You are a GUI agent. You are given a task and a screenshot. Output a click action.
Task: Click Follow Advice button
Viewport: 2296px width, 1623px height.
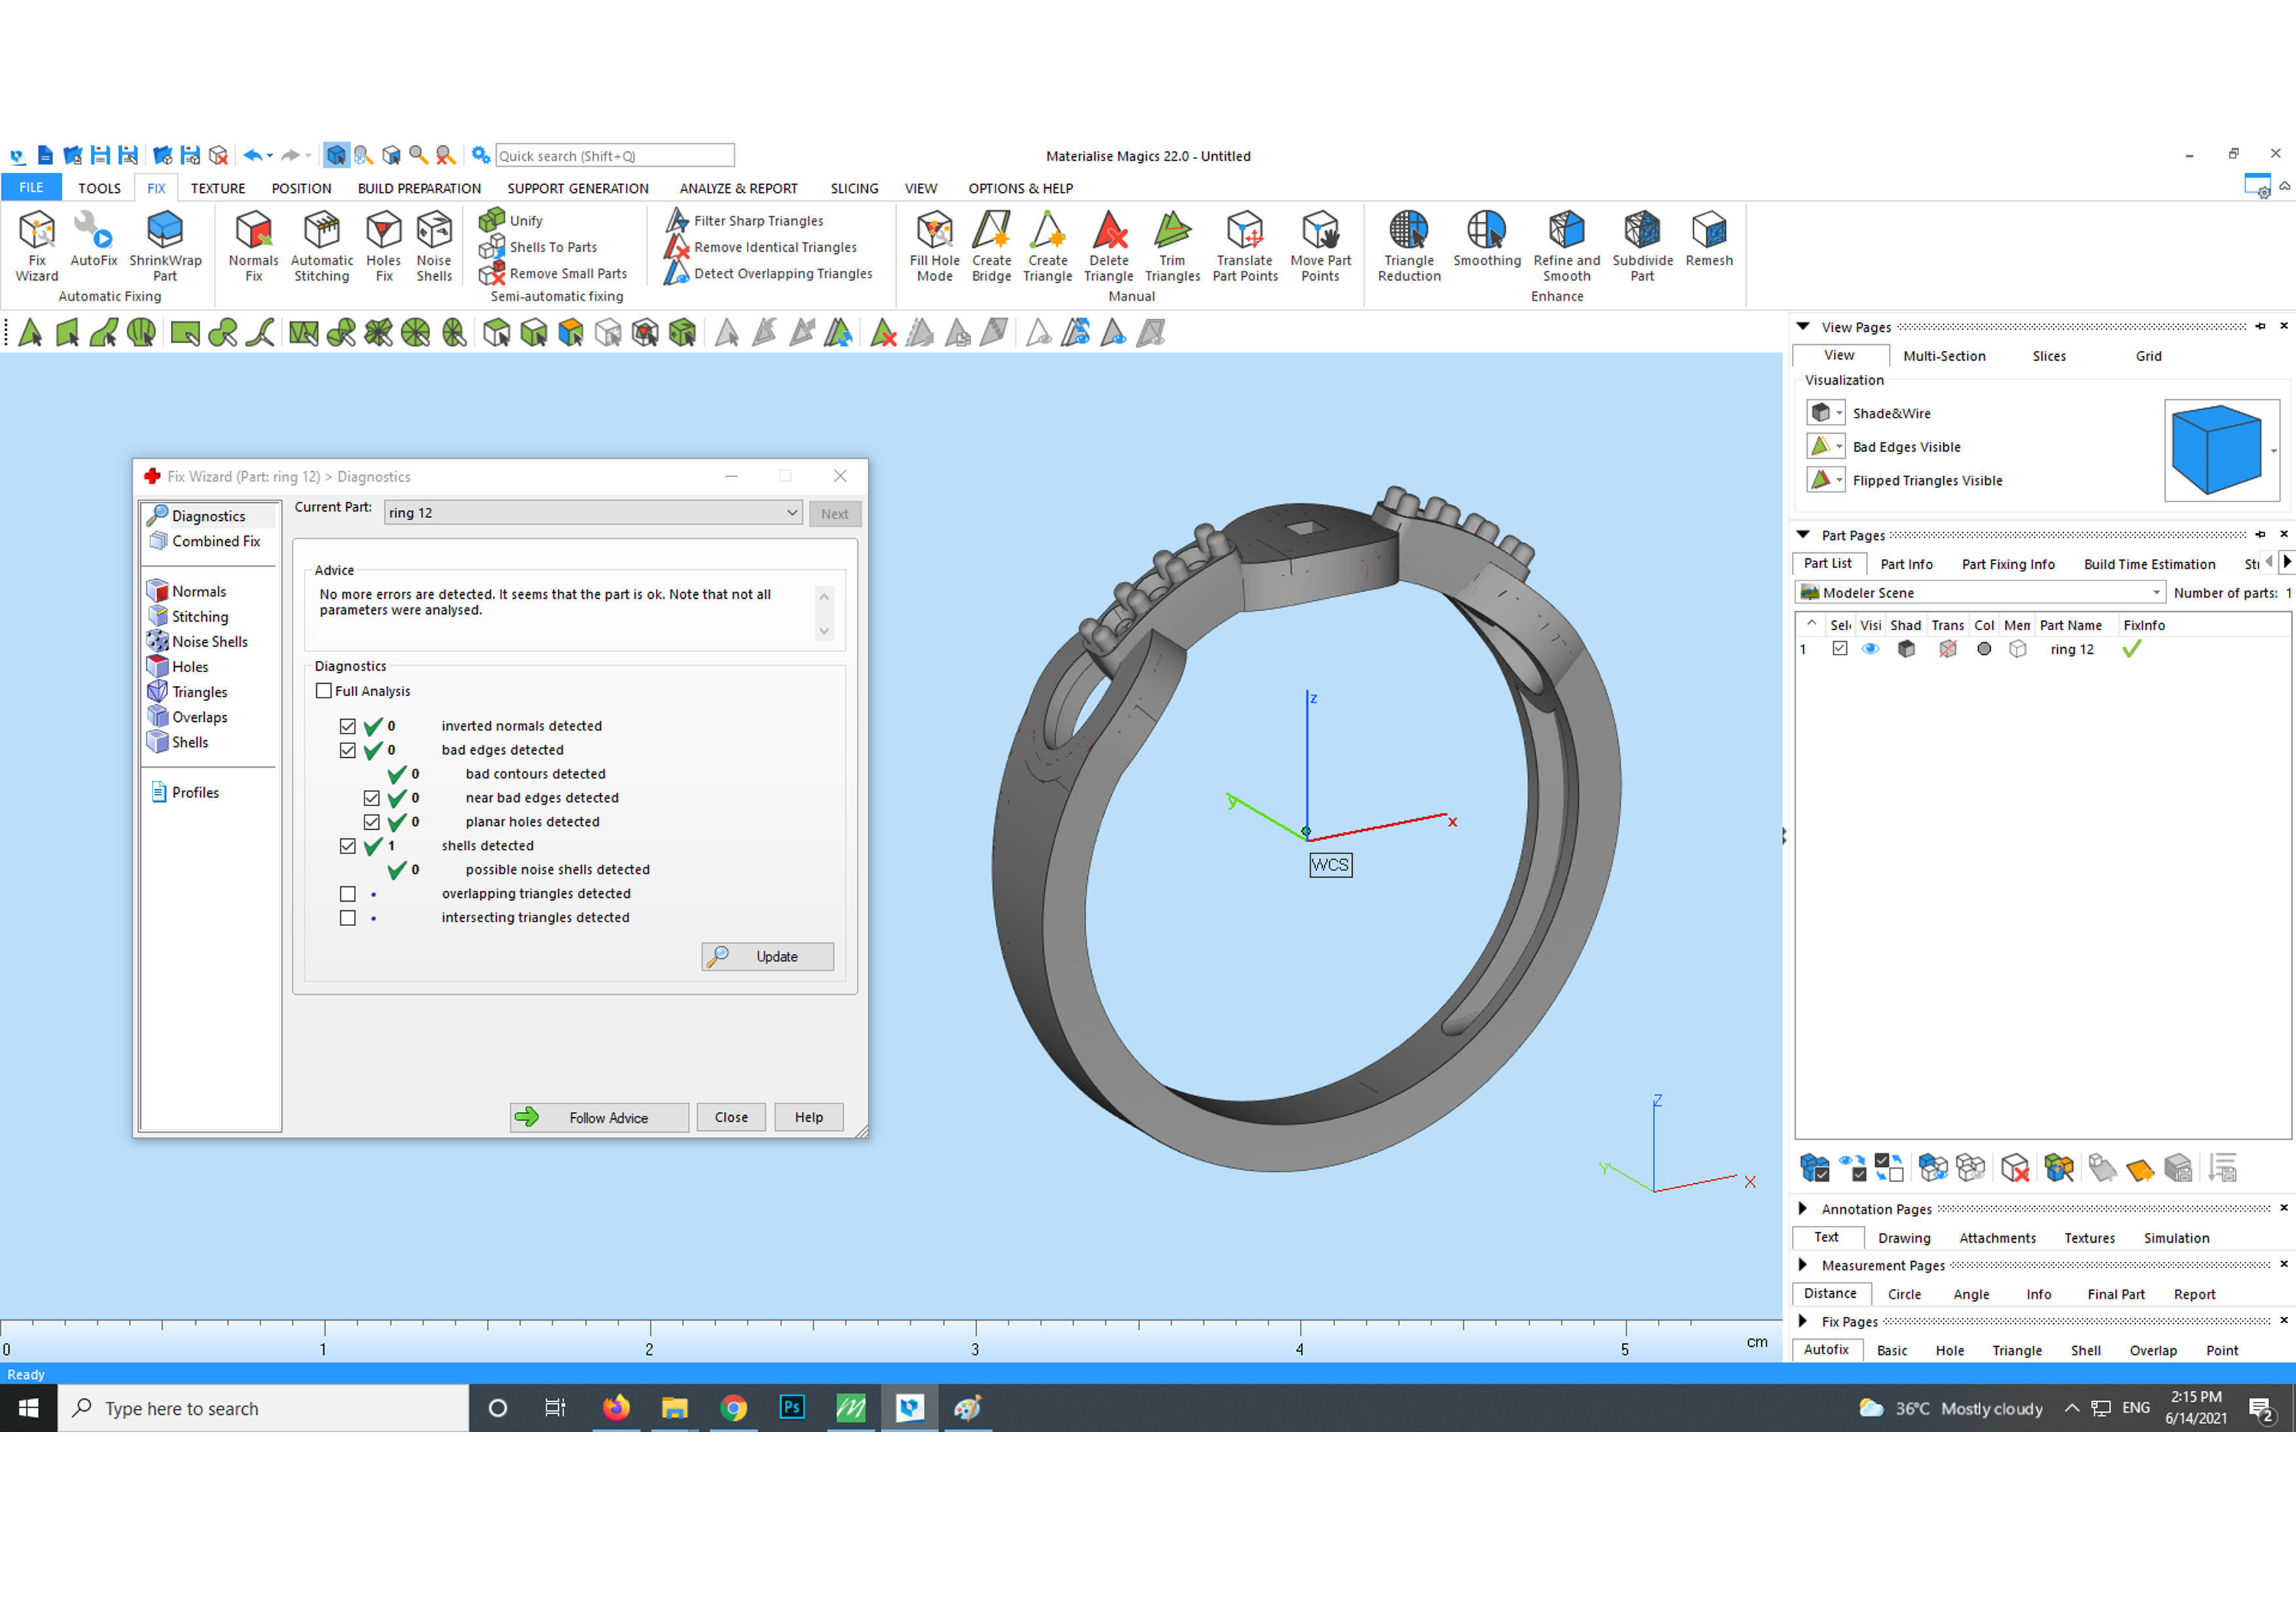[x=599, y=1118]
